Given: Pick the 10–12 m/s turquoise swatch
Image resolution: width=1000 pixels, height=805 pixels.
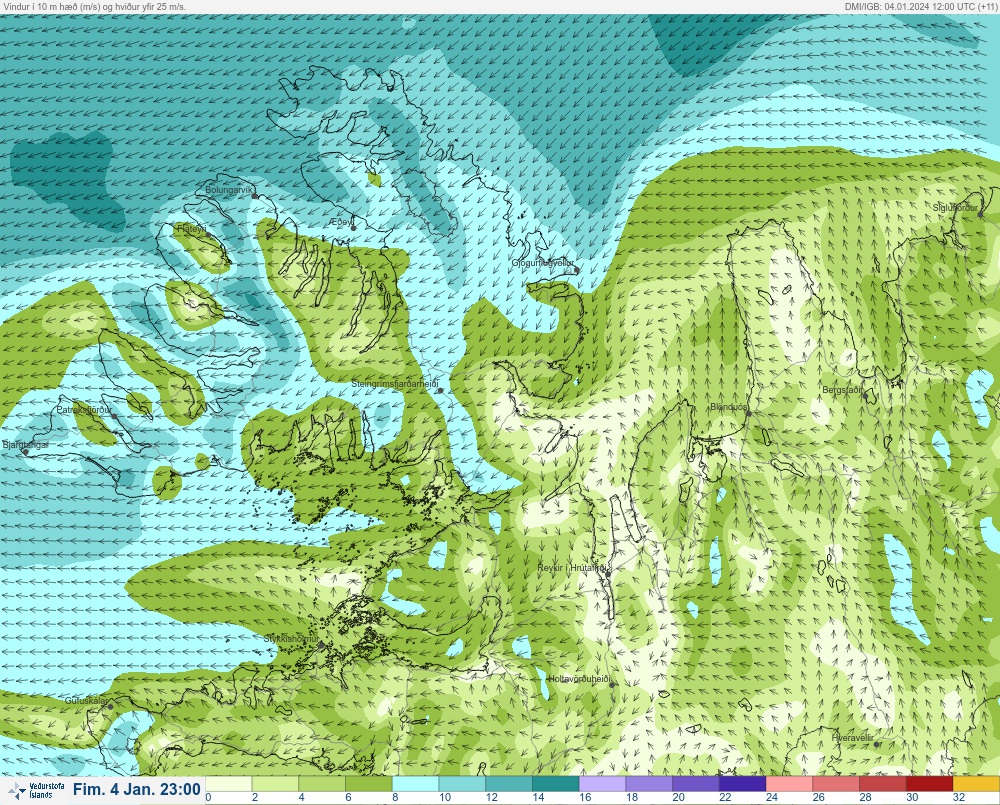Looking at the screenshot, I should [462, 784].
